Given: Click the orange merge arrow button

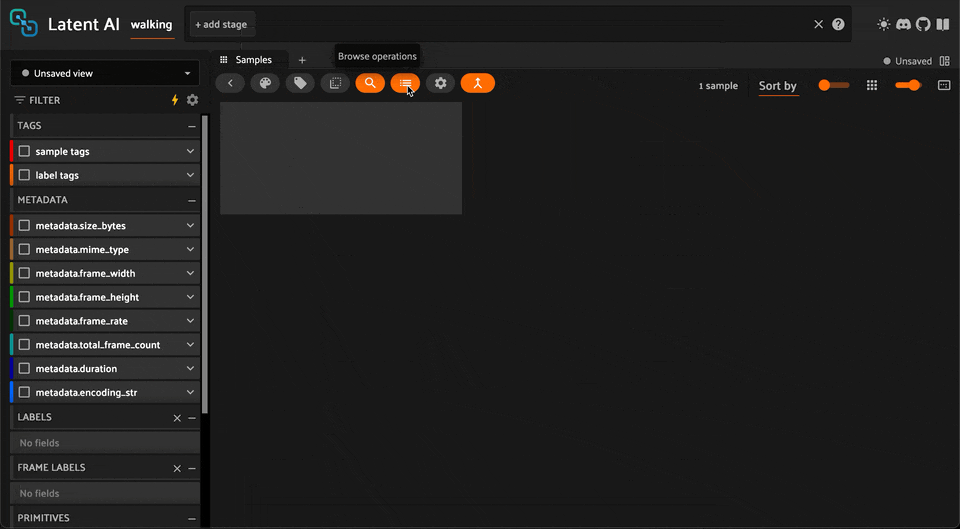Looking at the screenshot, I should tap(478, 83).
